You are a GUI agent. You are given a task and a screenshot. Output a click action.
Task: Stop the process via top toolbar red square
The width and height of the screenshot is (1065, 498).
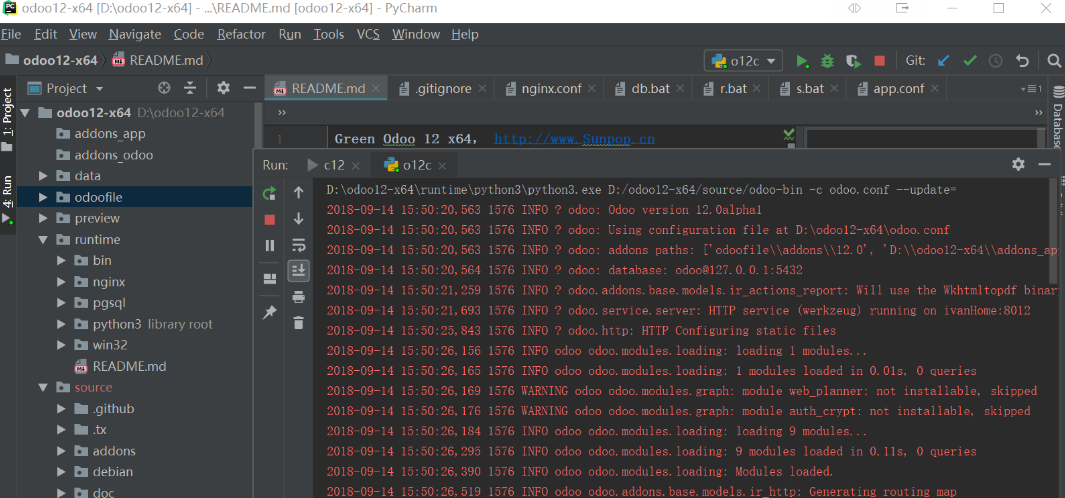pyautogui.click(x=880, y=61)
